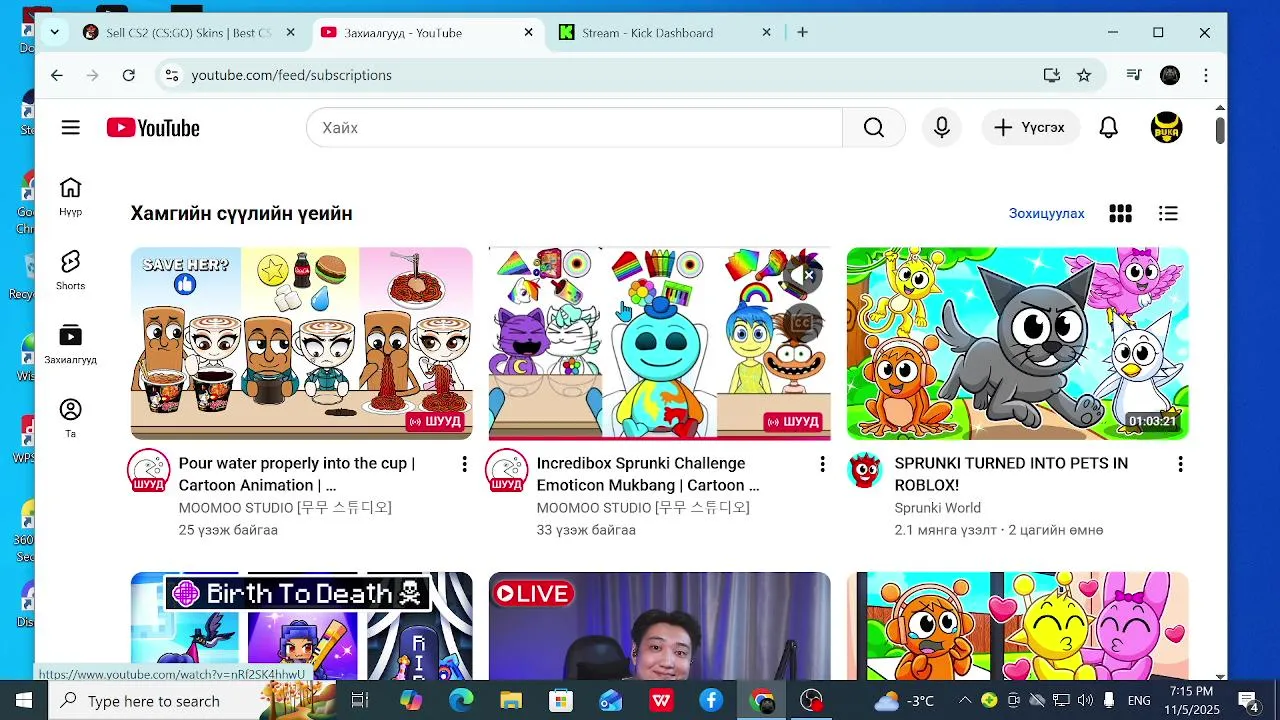This screenshot has height=720, width=1280.
Task: Click the search magnifier button
Action: point(874,128)
